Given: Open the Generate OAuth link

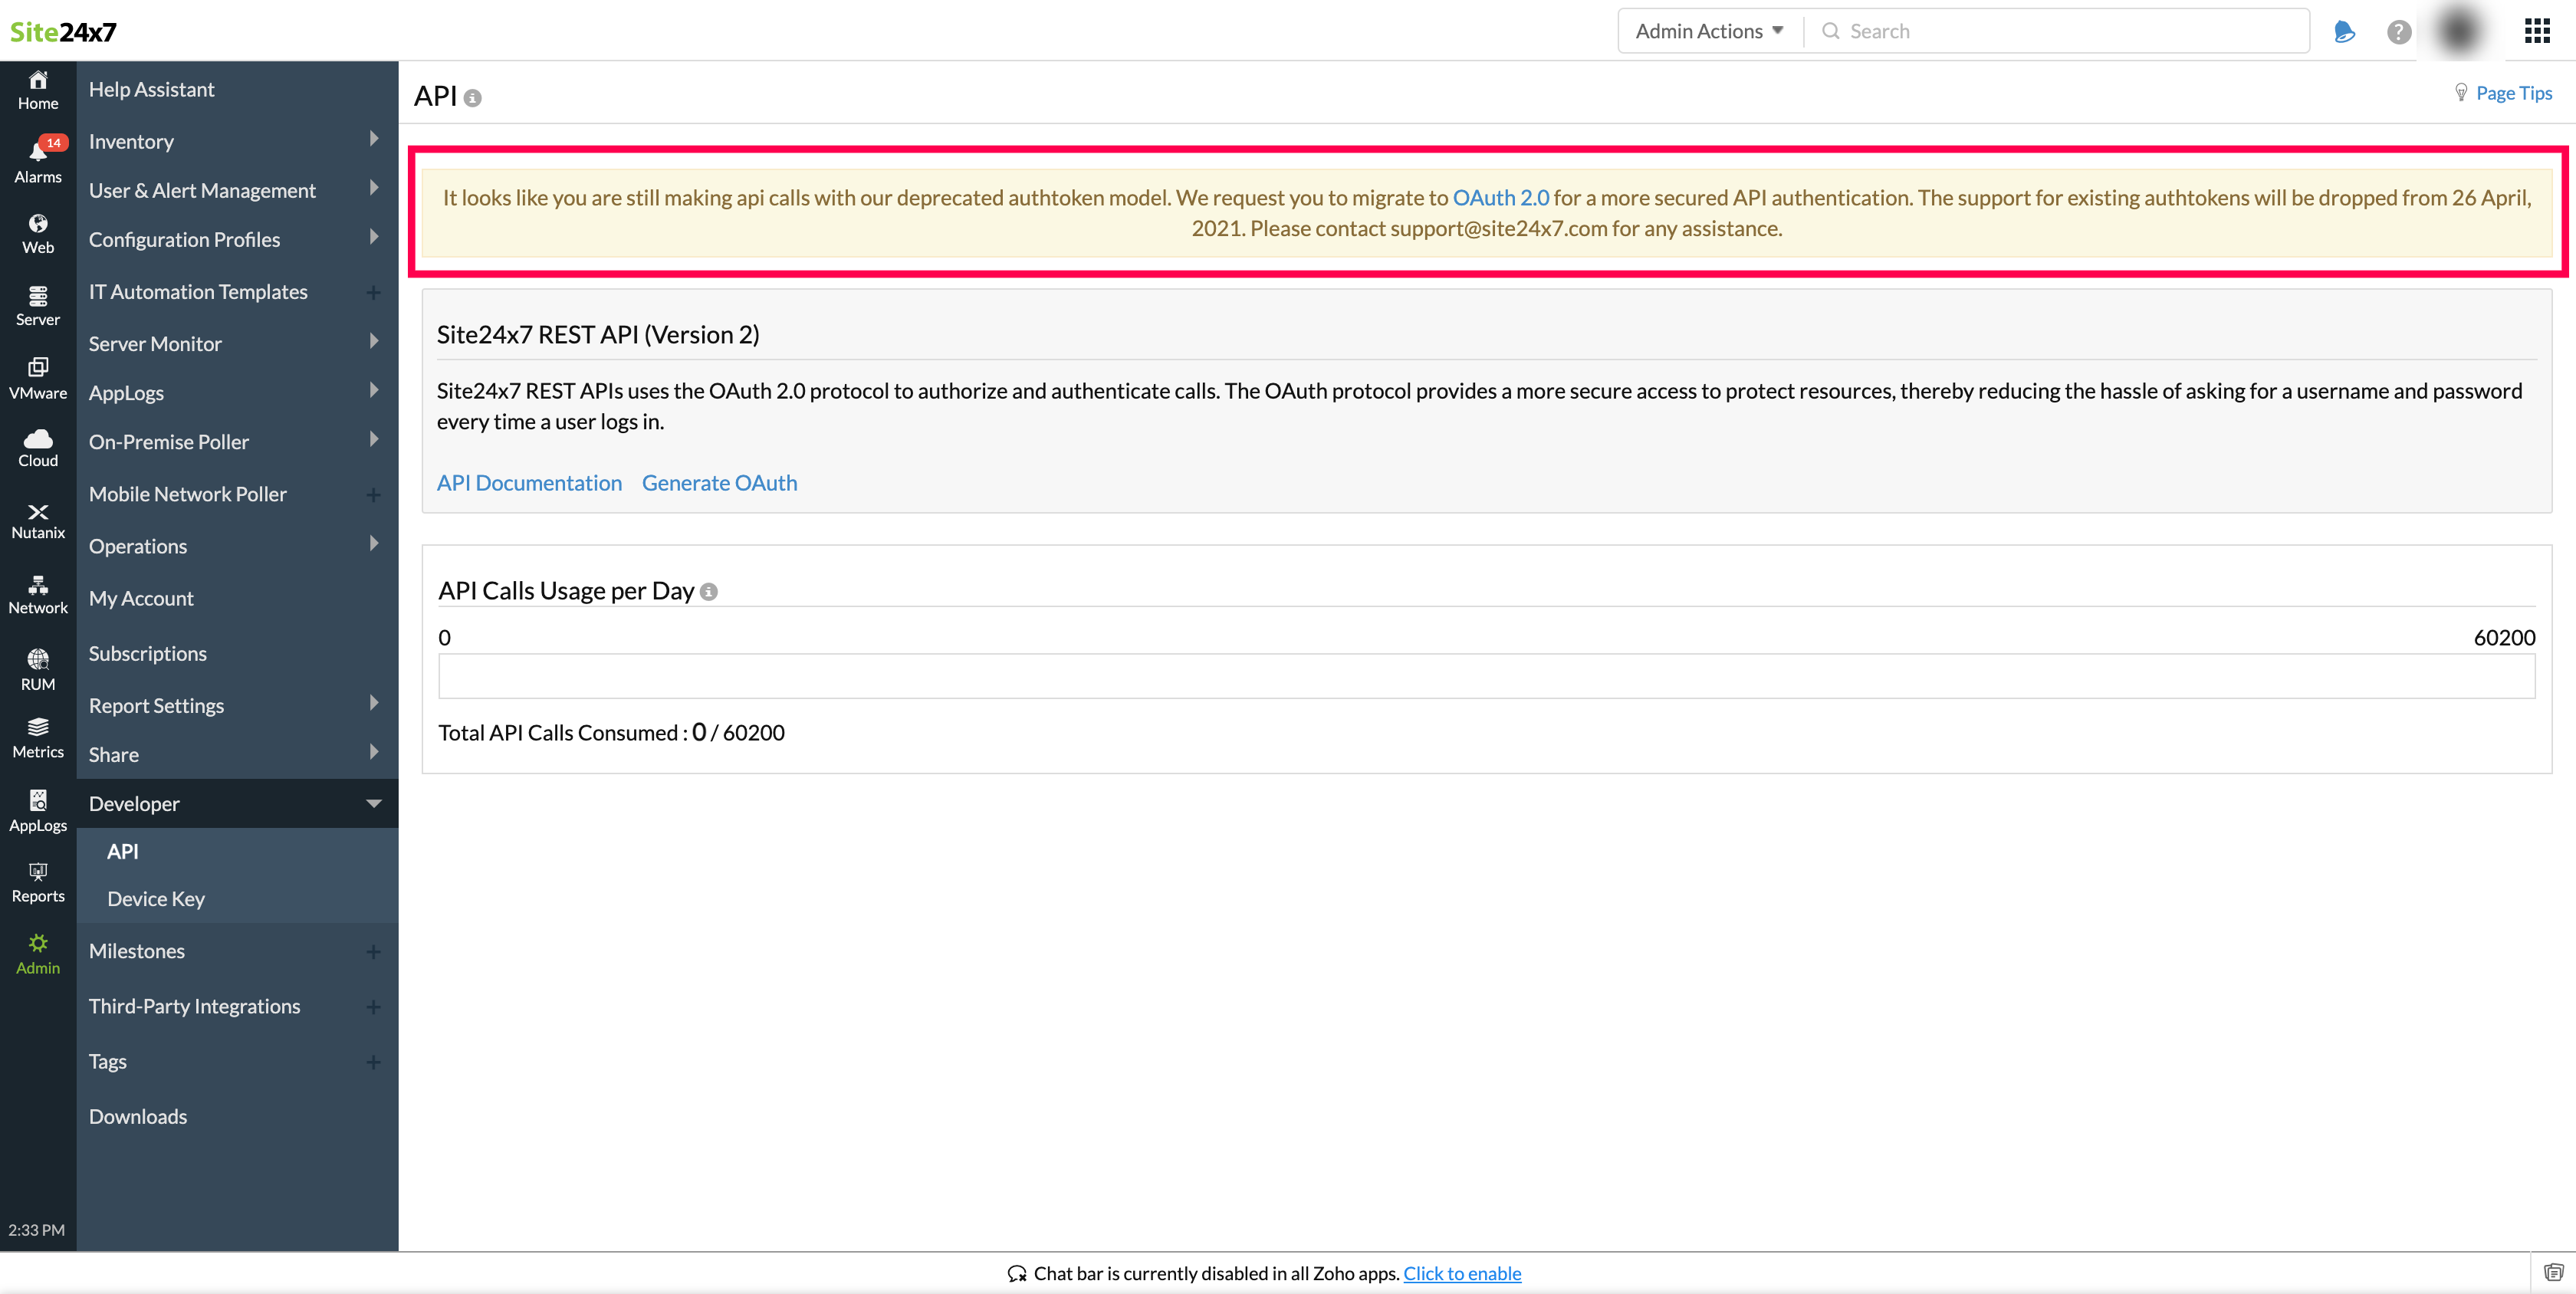Looking at the screenshot, I should 719,482.
